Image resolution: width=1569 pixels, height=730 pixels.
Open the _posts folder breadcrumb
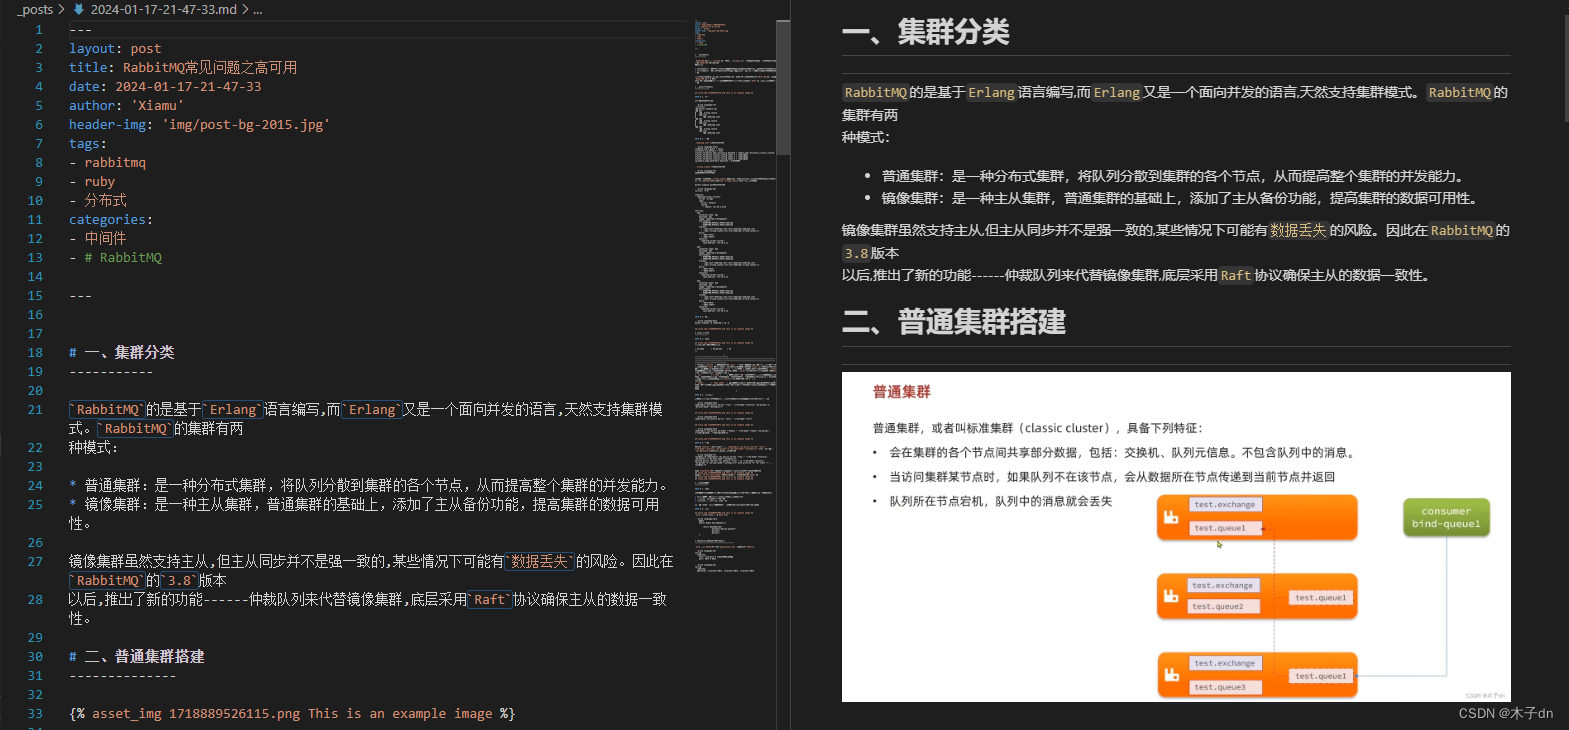coord(35,9)
